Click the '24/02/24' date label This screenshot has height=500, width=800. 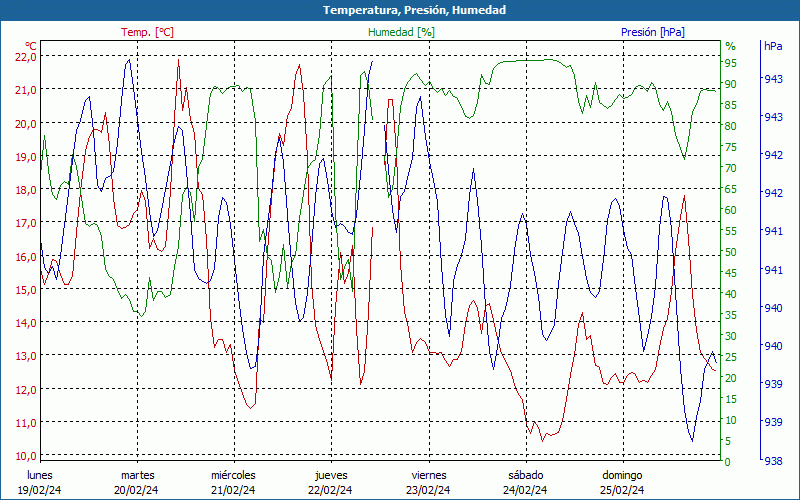coord(525,491)
